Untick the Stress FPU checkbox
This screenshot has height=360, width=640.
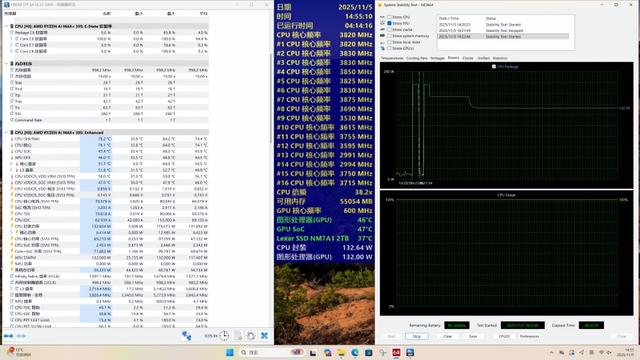389,23
